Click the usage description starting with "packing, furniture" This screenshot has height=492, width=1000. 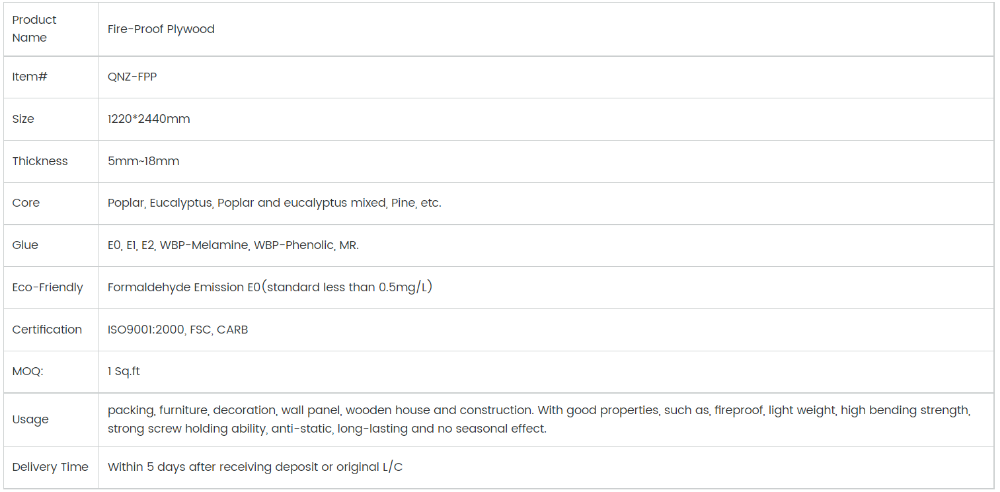539,419
